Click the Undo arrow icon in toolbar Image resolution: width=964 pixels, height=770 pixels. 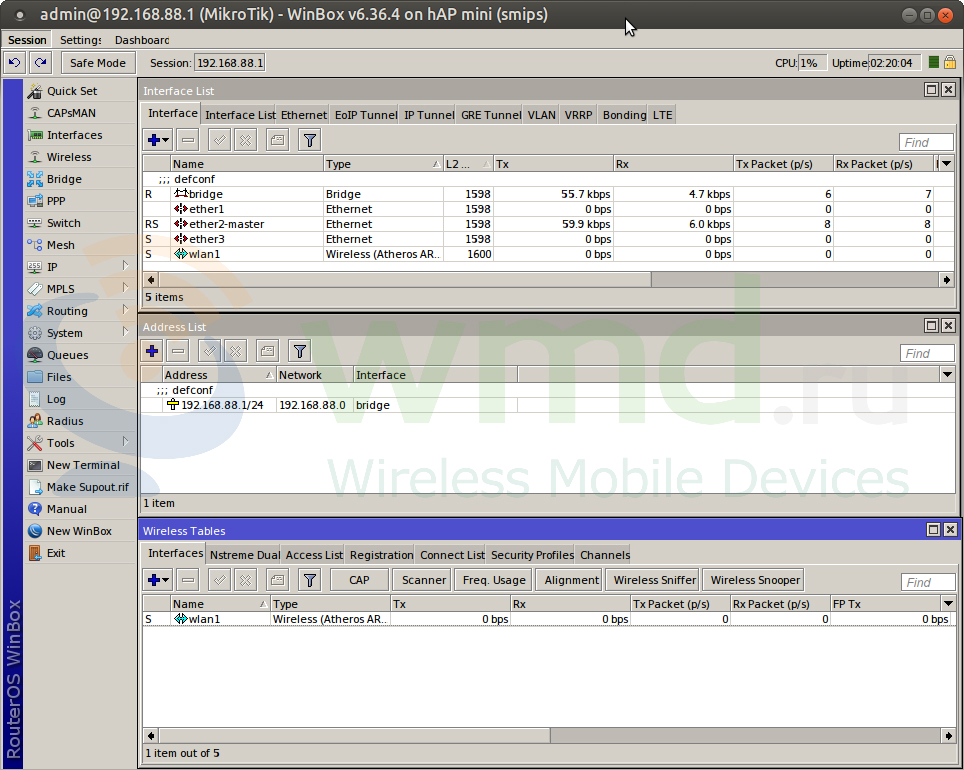15,63
